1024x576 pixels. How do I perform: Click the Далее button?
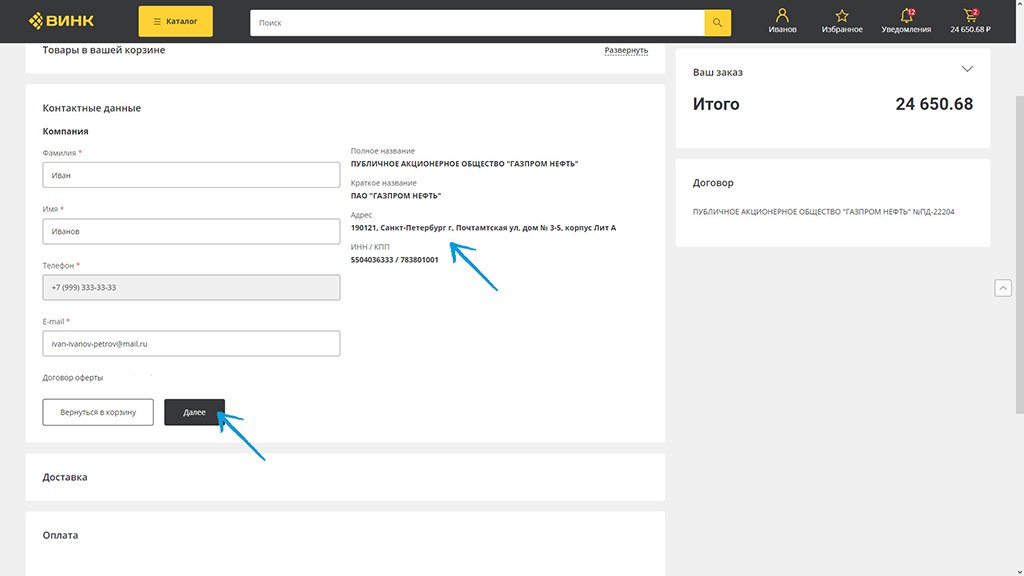point(195,412)
